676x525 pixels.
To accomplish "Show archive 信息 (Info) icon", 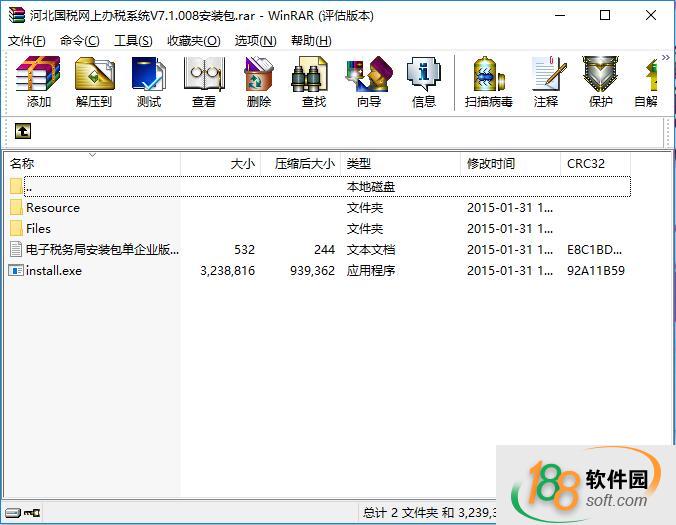I will tap(423, 82).
